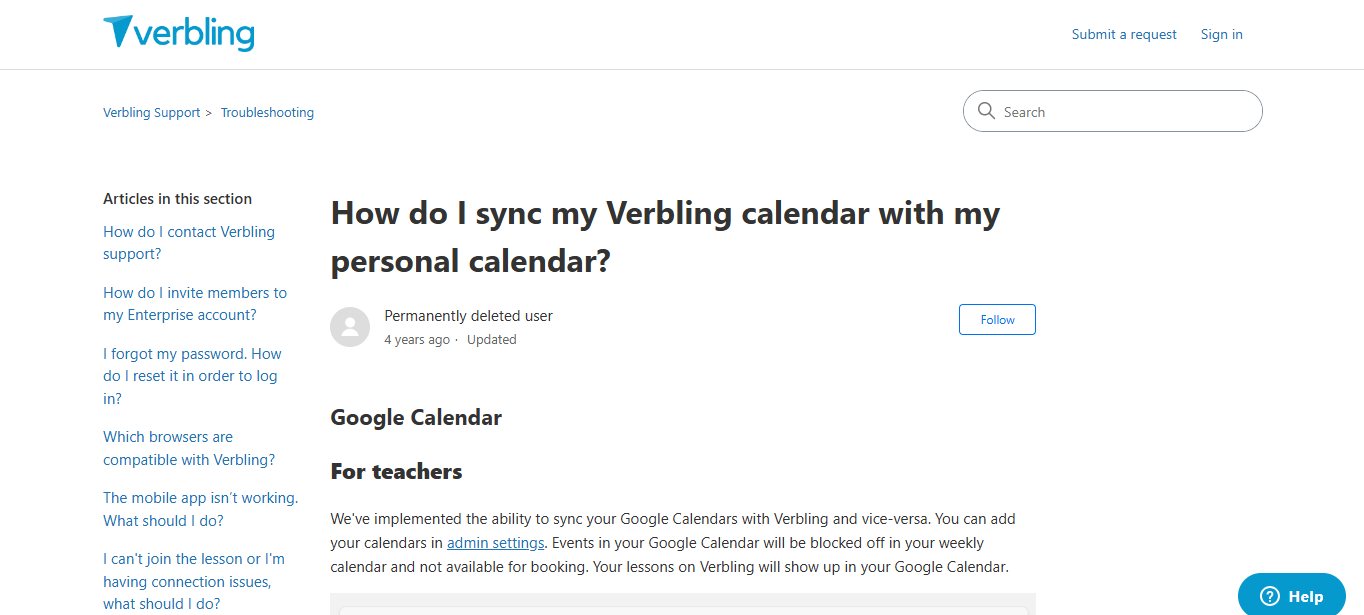This screenshot has height=615, width=1364.
Task: Open the compatible browsers article
Action: point(188,447)
